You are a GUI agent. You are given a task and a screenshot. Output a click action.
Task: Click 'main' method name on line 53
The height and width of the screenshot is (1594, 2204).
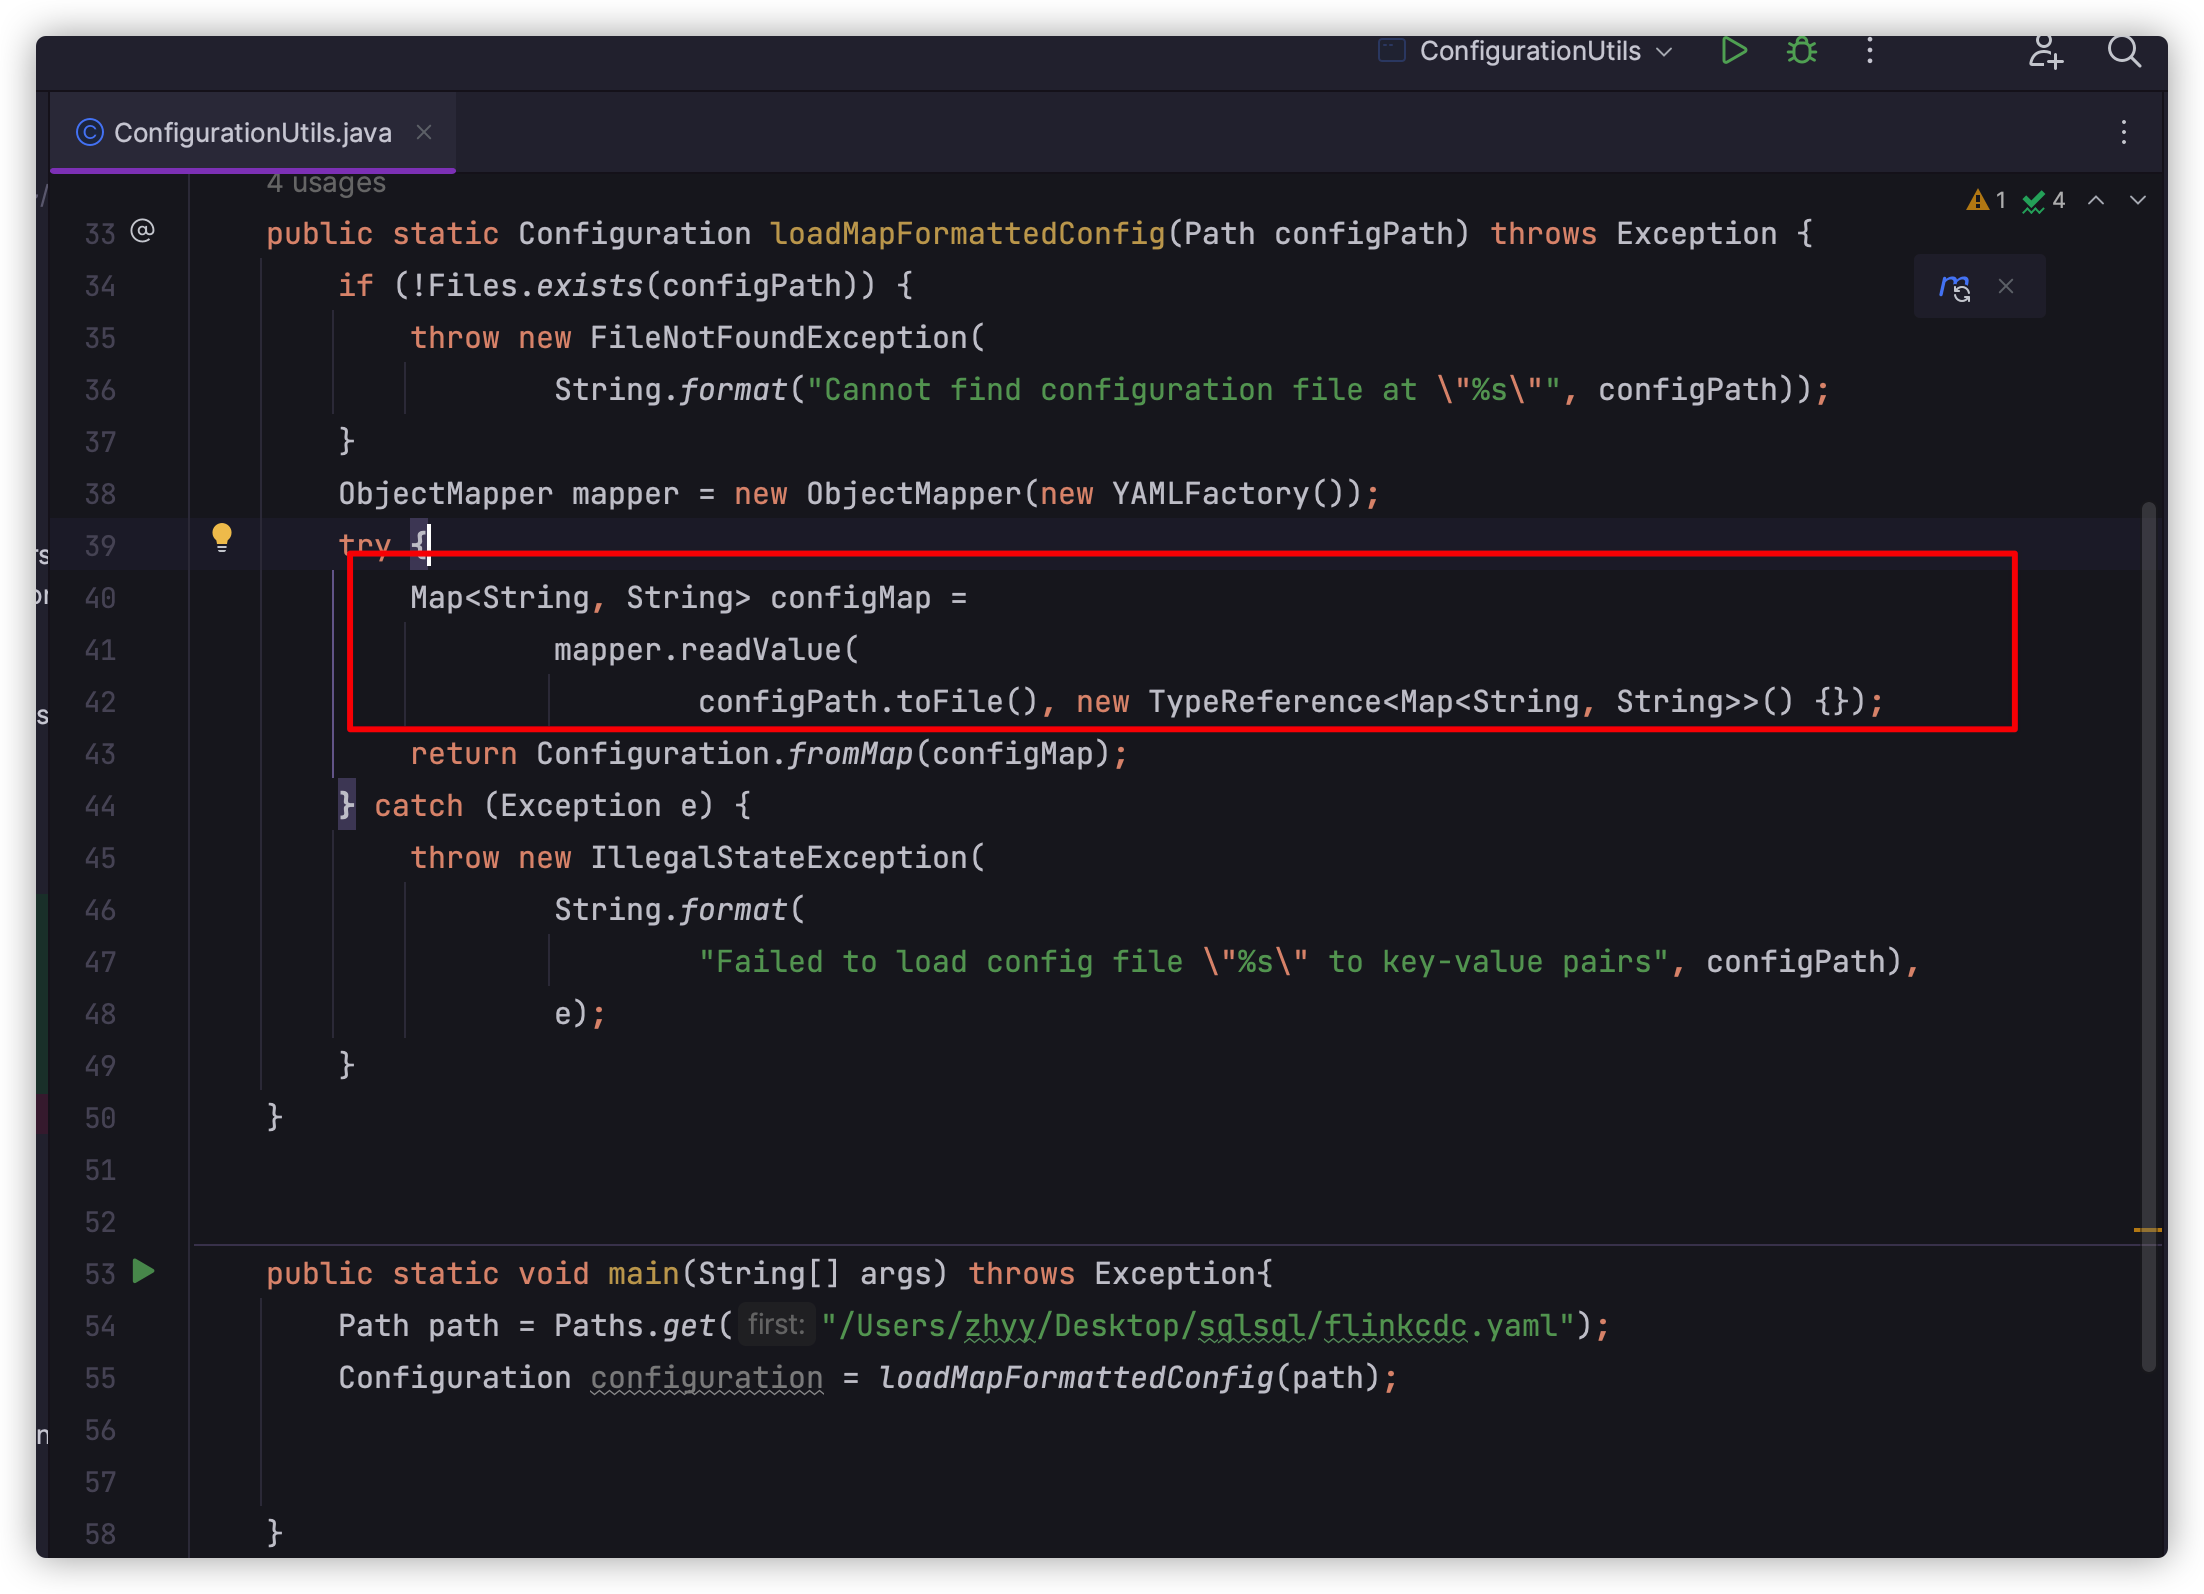[x=643, y=1274]
